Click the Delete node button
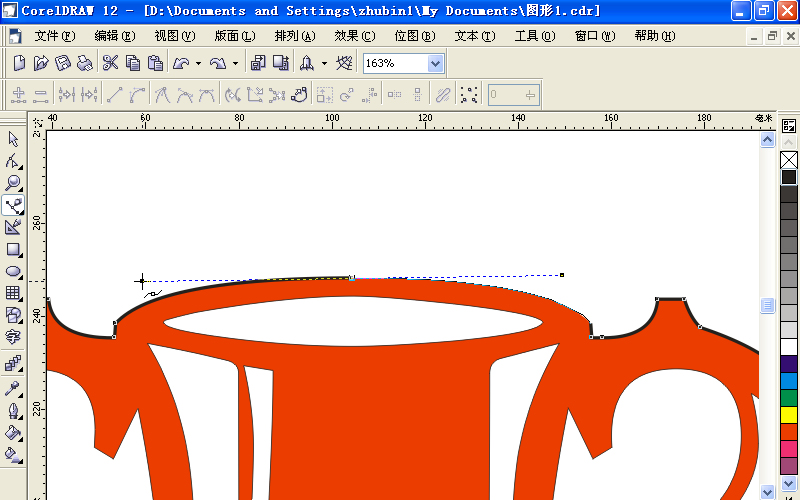This screenshot has width=800, height=500. pyautogui.click(x=40, y=95)
